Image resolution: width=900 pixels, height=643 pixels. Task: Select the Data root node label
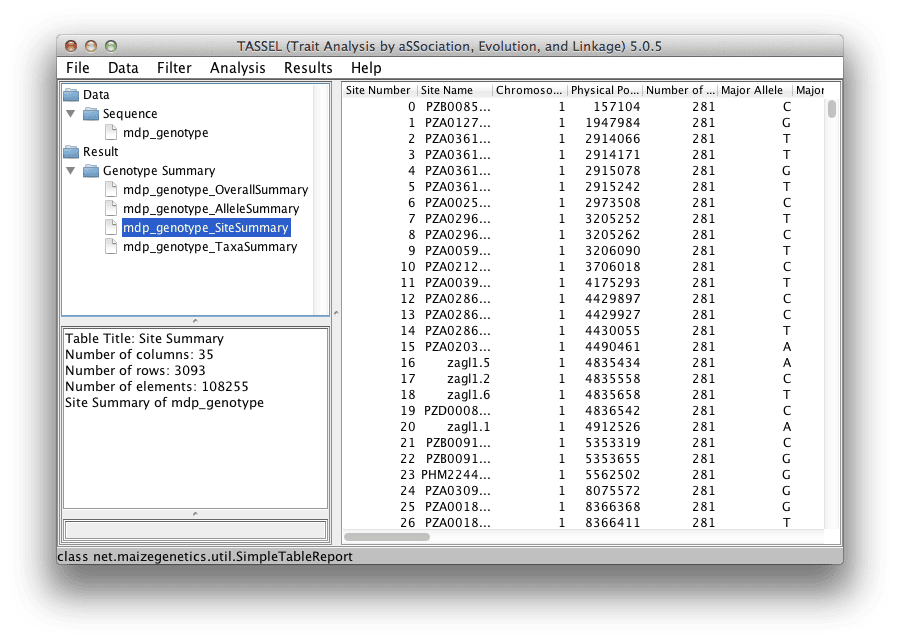pyautogui.click(x=96, y=95)
